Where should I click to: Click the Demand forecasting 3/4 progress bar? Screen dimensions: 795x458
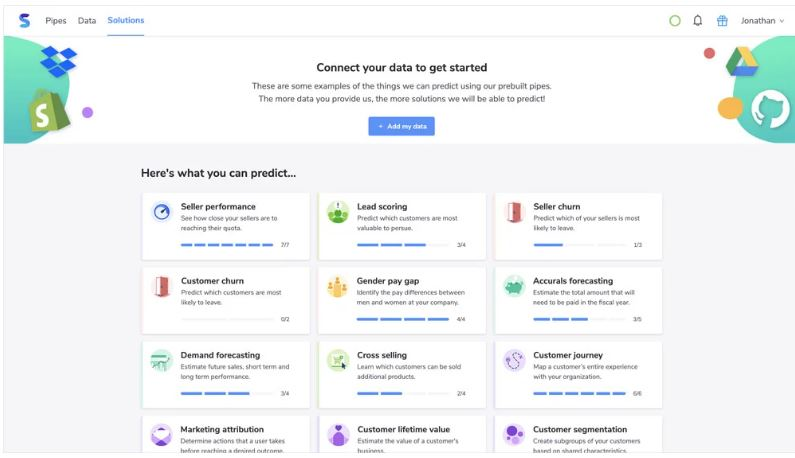point(227,394)
